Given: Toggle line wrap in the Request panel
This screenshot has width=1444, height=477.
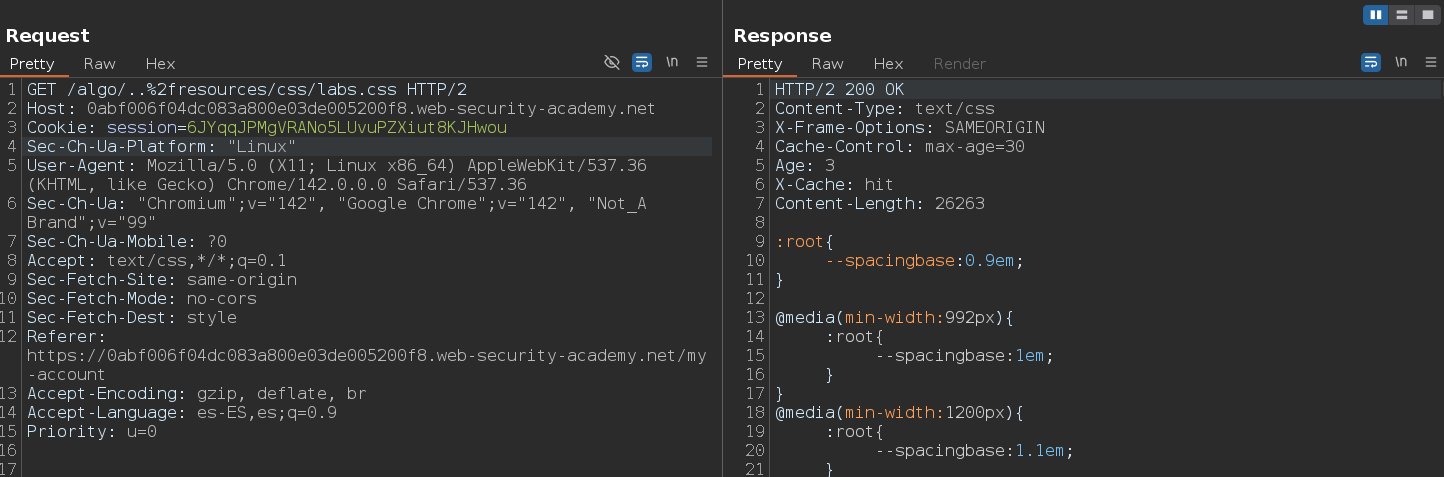Looking at the screenshot, I should pos(642,62).
